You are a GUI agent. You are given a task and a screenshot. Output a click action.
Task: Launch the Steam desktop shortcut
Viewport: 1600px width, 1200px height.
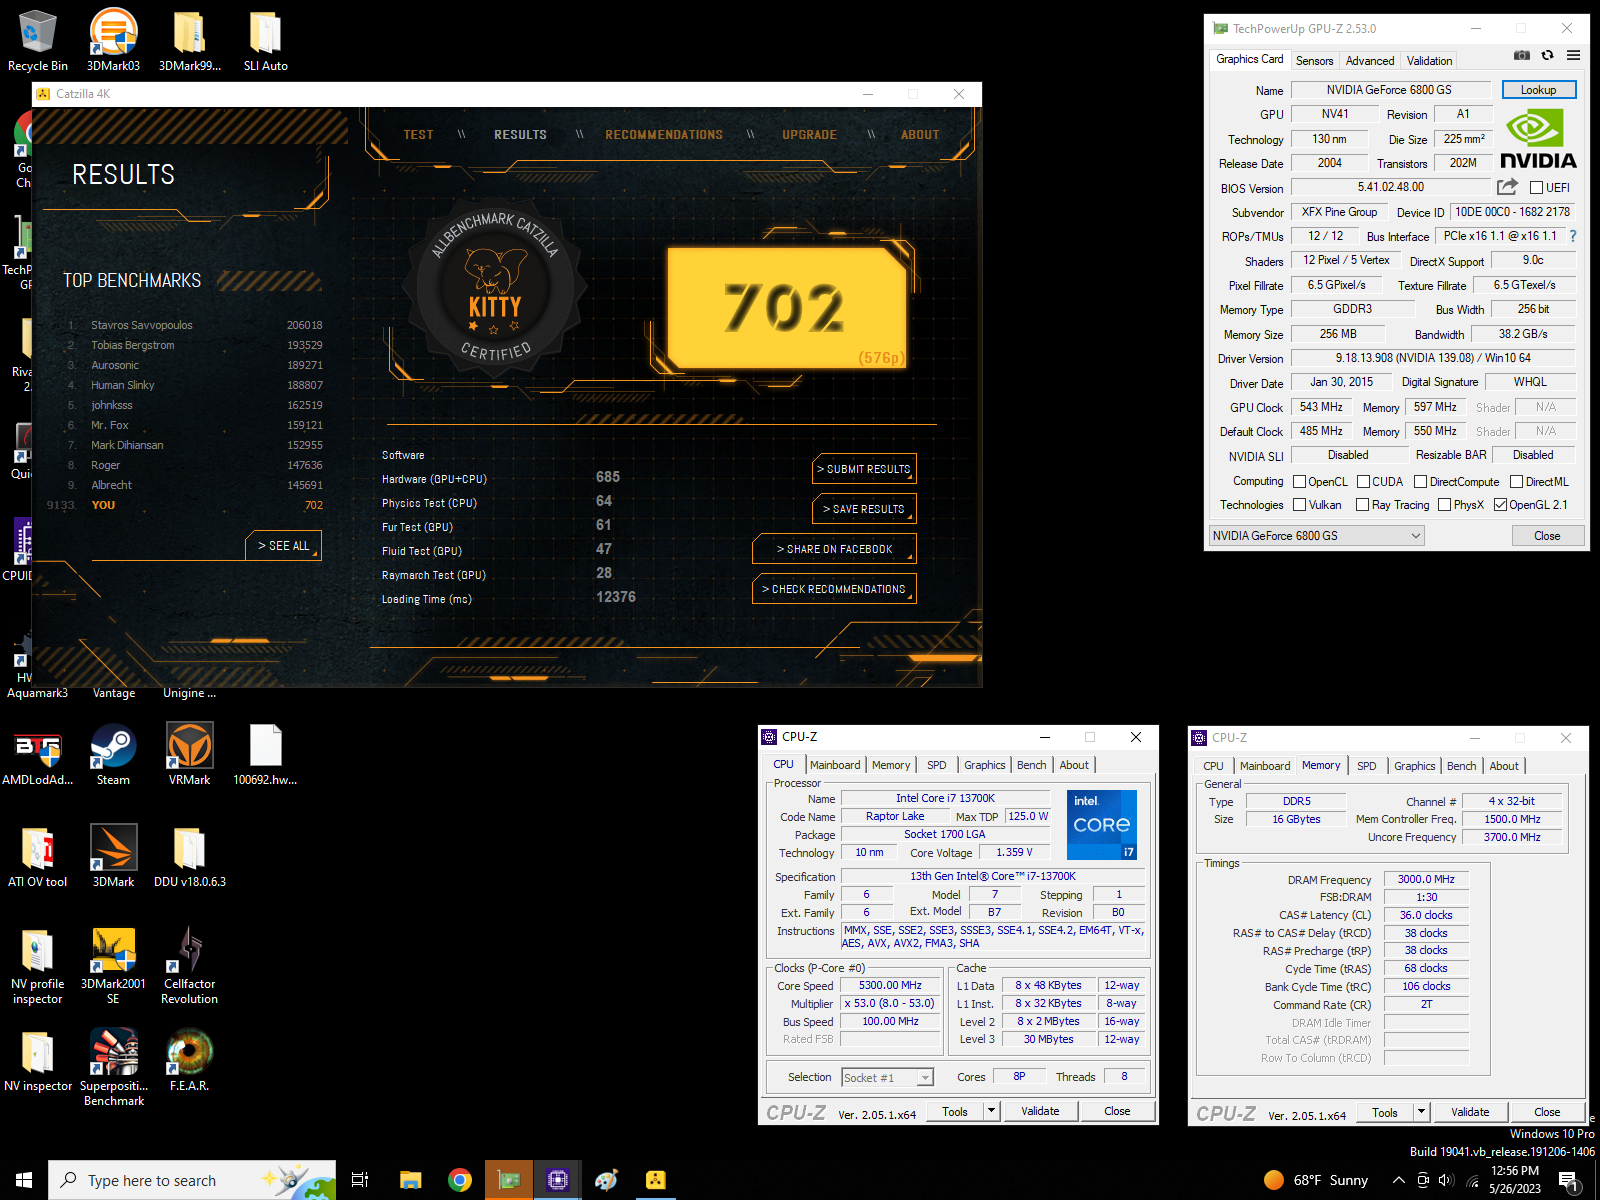[x=113, y=755]
